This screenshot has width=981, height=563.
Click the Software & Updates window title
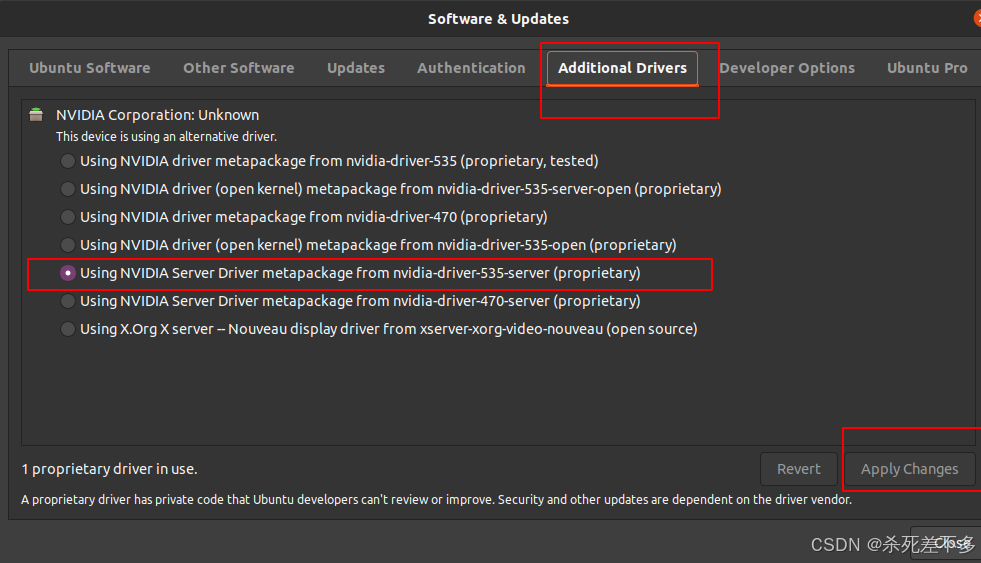tap(498, 19)
